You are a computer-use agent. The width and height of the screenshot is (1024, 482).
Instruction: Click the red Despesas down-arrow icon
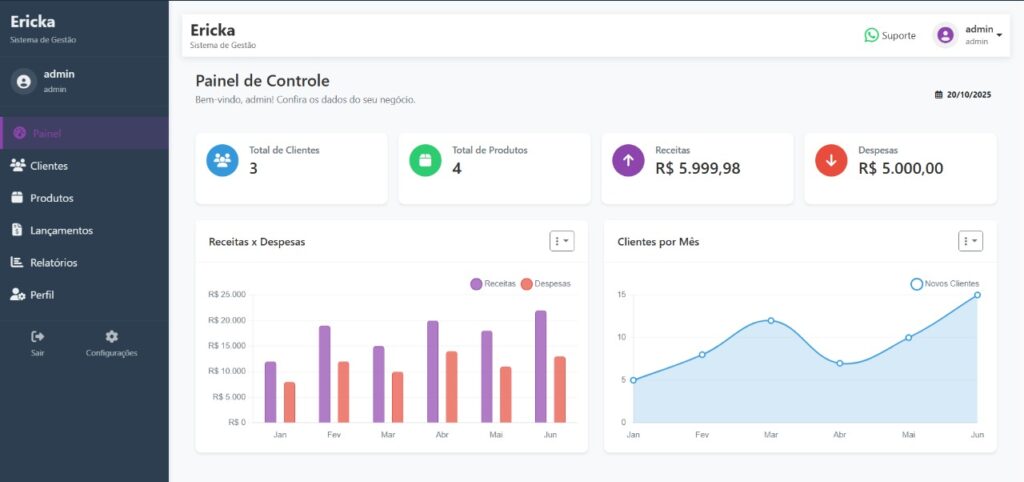click(x=831, y=160)
